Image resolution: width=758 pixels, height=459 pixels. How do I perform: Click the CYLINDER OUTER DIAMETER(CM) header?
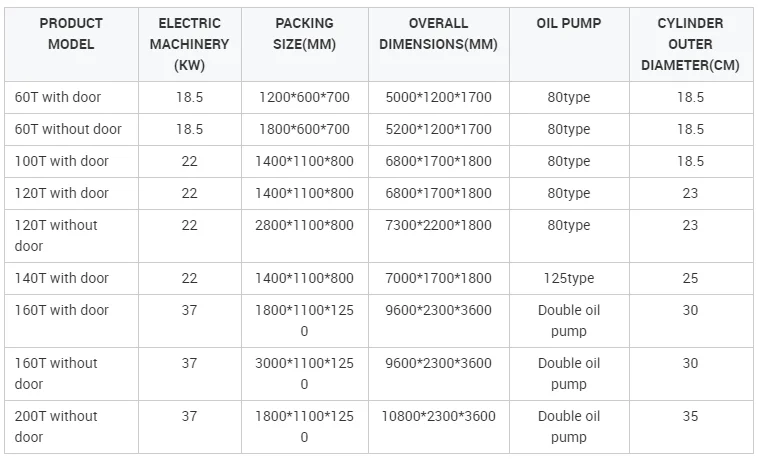pos(691,44)
